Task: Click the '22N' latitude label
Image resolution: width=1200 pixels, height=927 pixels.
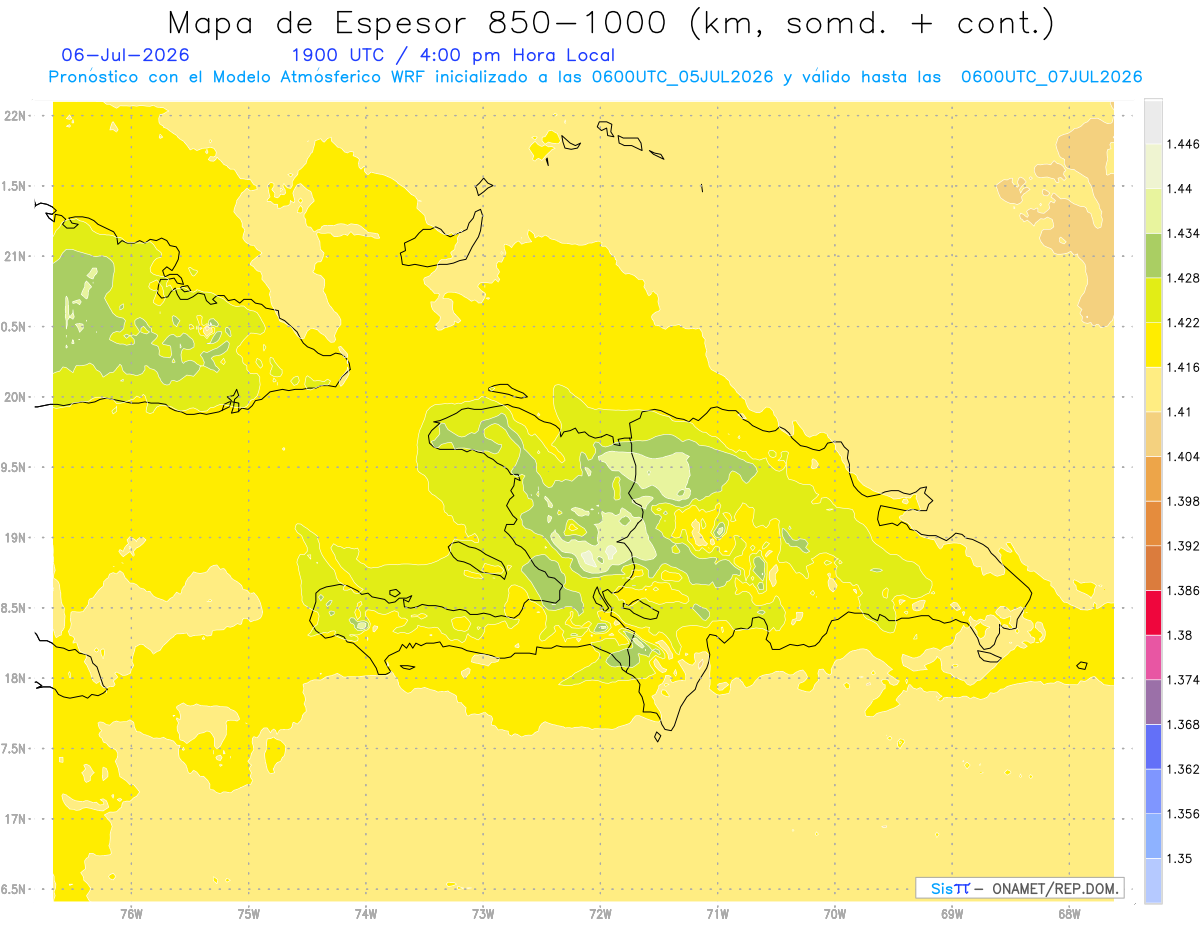Action: click(x=14, y=116)
